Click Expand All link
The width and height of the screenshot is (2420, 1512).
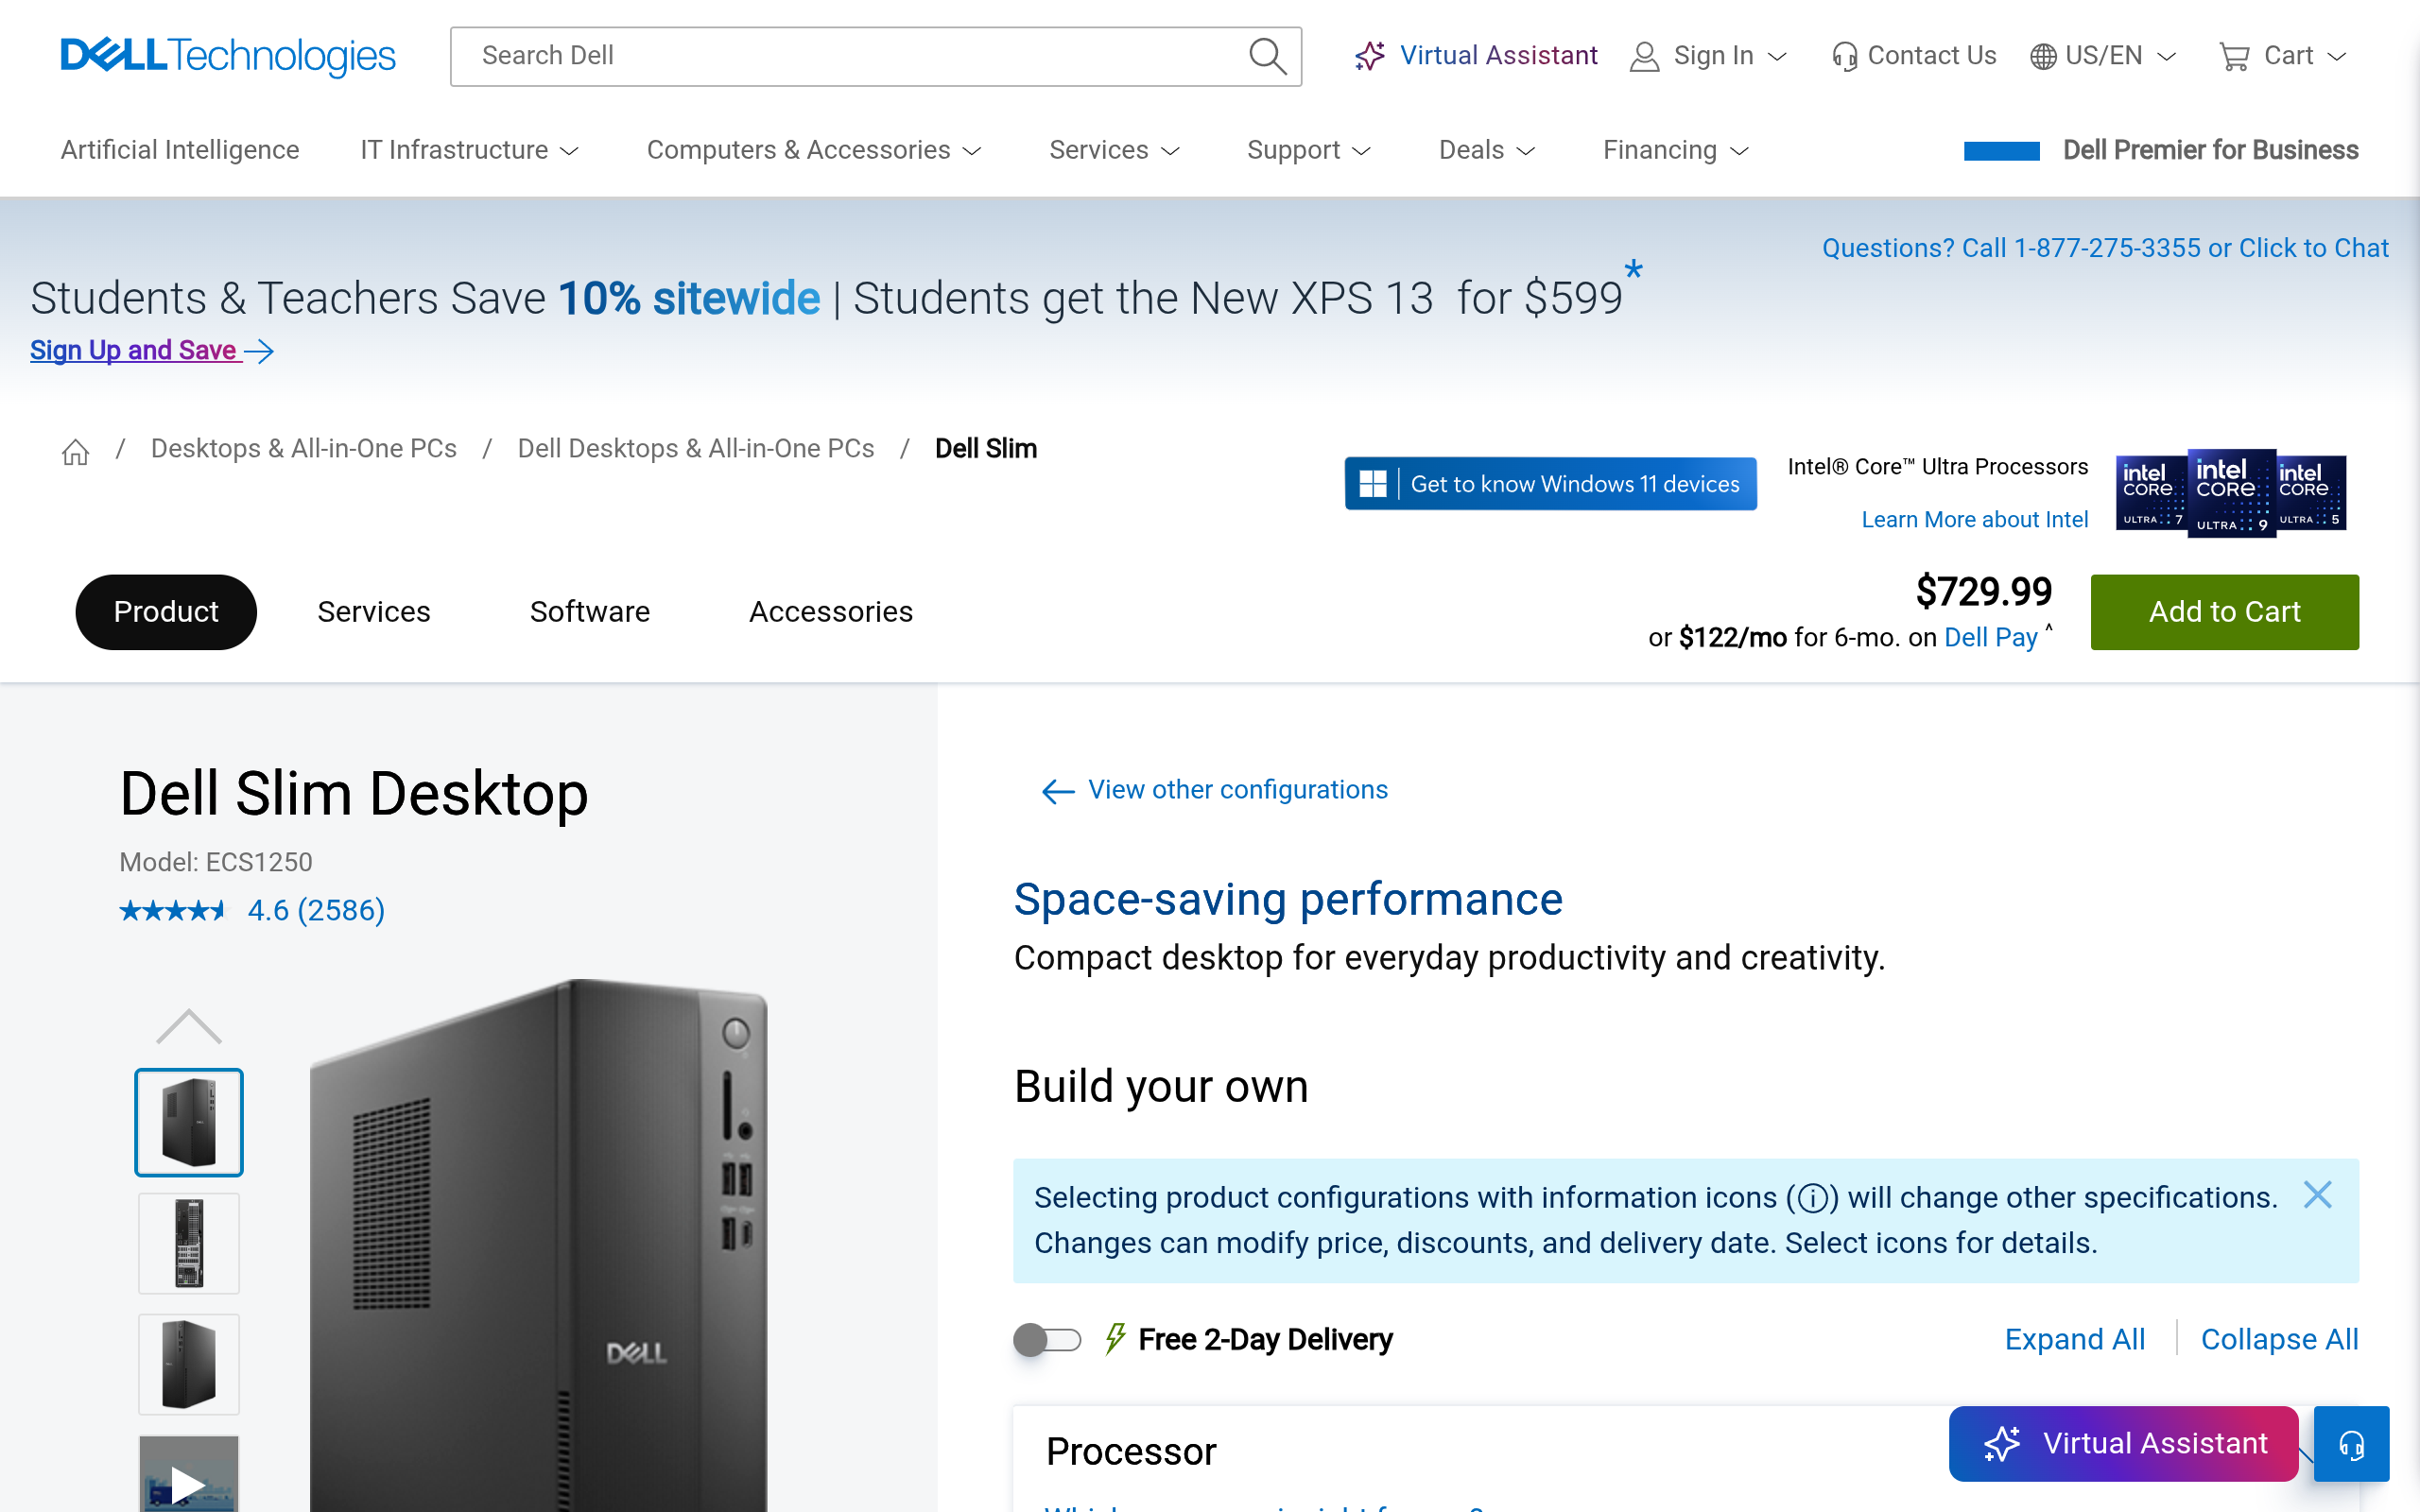[2075, 1340]
